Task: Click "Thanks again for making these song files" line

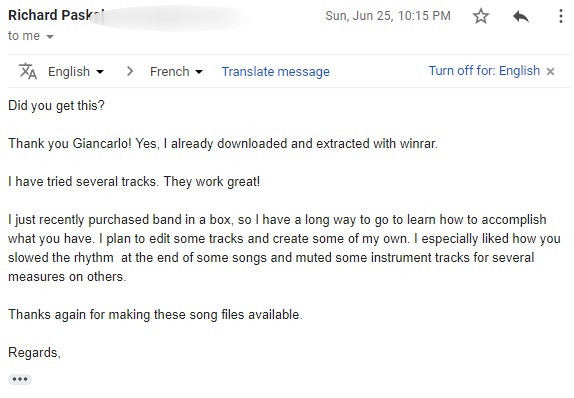Action: 155,315
